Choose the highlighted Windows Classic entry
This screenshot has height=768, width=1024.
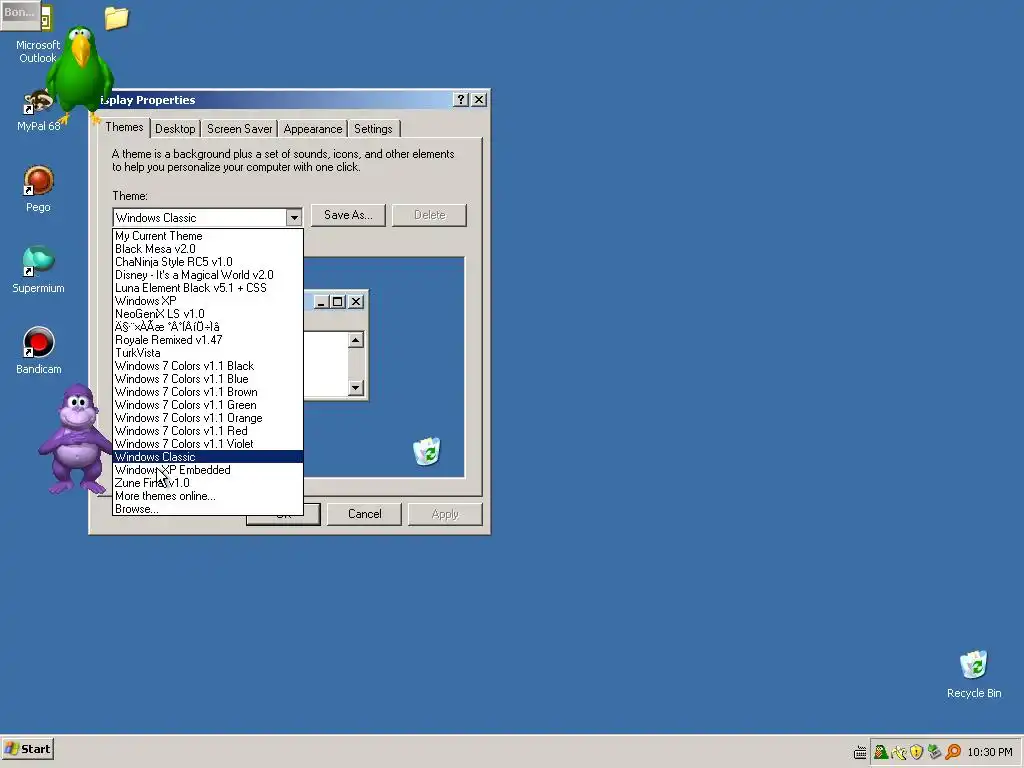click(x=208, y=457)
